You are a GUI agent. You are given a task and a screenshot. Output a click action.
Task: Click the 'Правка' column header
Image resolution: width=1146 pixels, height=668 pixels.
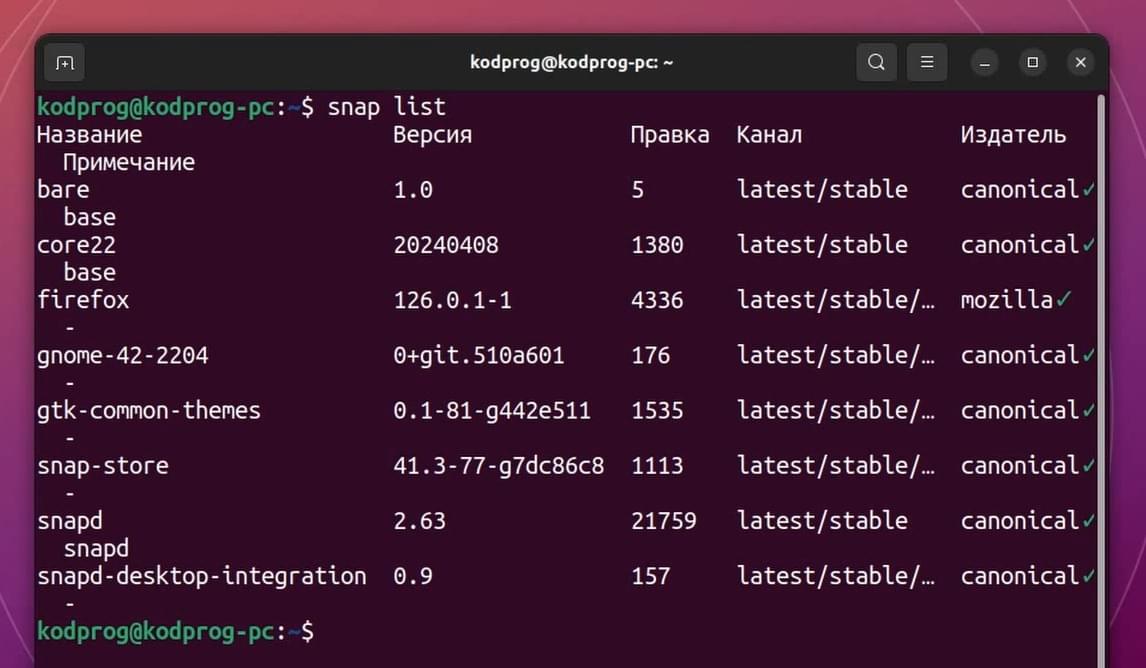[x=669, y=135]
